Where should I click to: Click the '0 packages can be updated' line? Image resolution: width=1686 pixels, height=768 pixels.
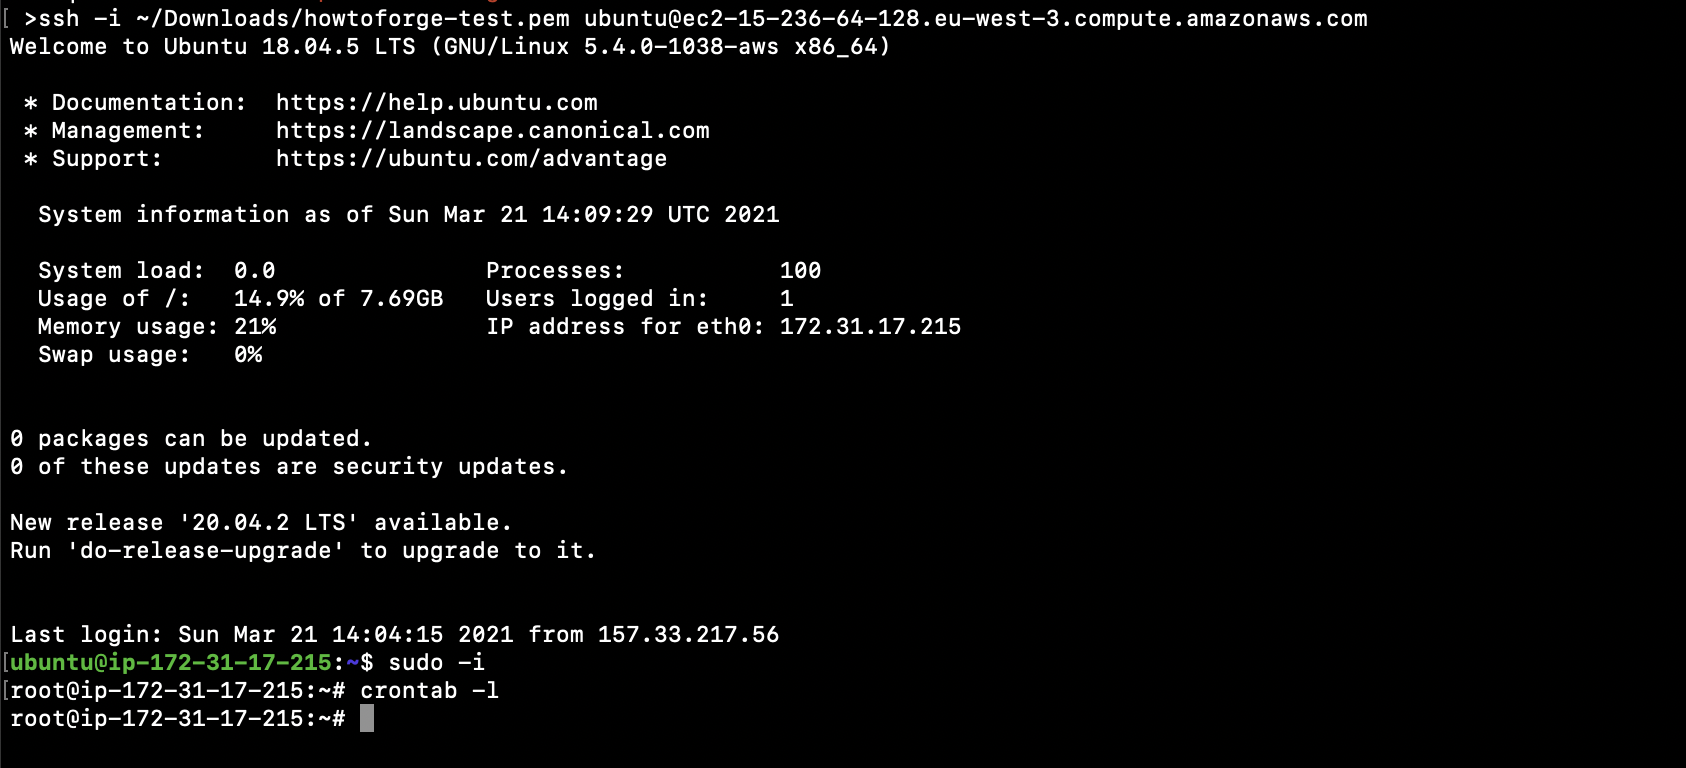(191, 439)
